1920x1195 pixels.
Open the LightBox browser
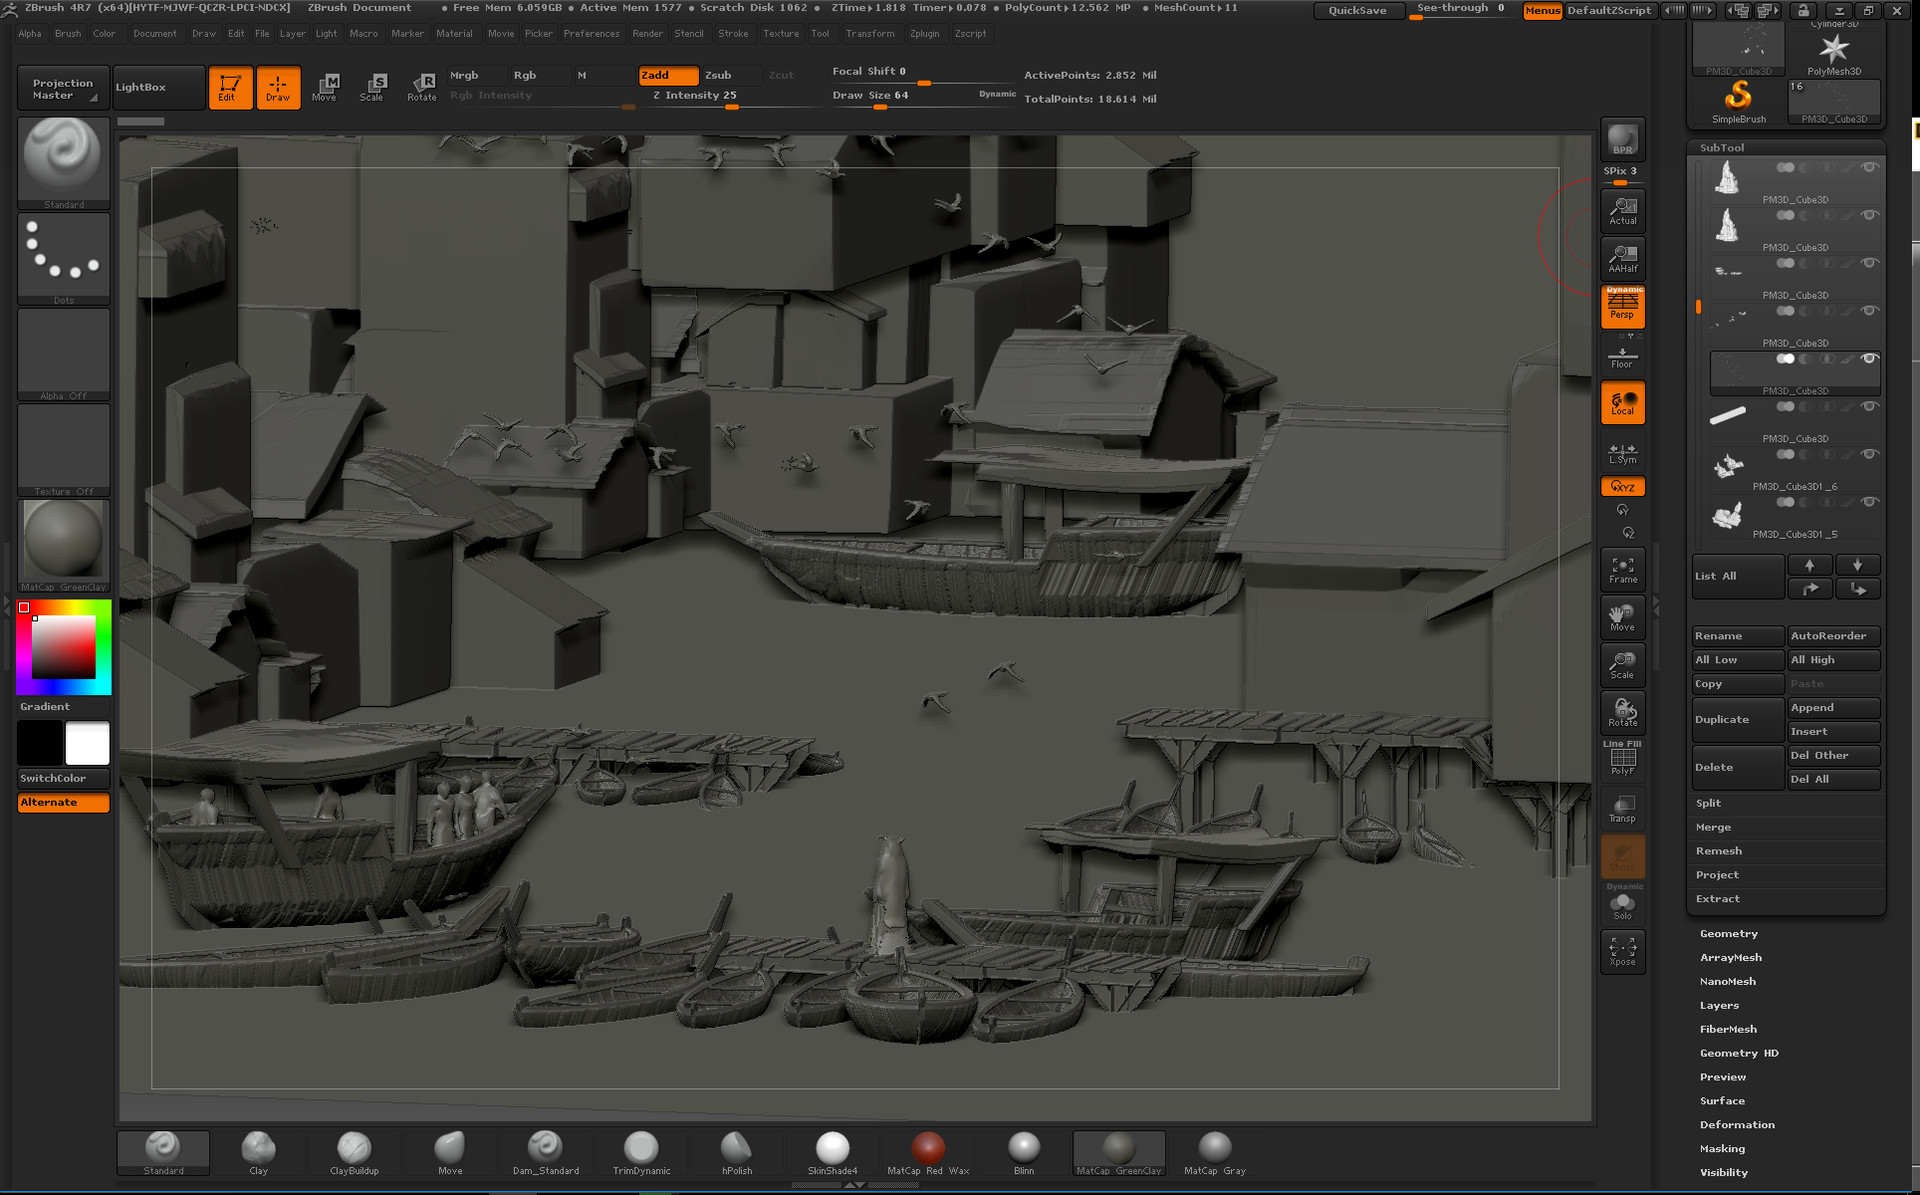(158, 88)
